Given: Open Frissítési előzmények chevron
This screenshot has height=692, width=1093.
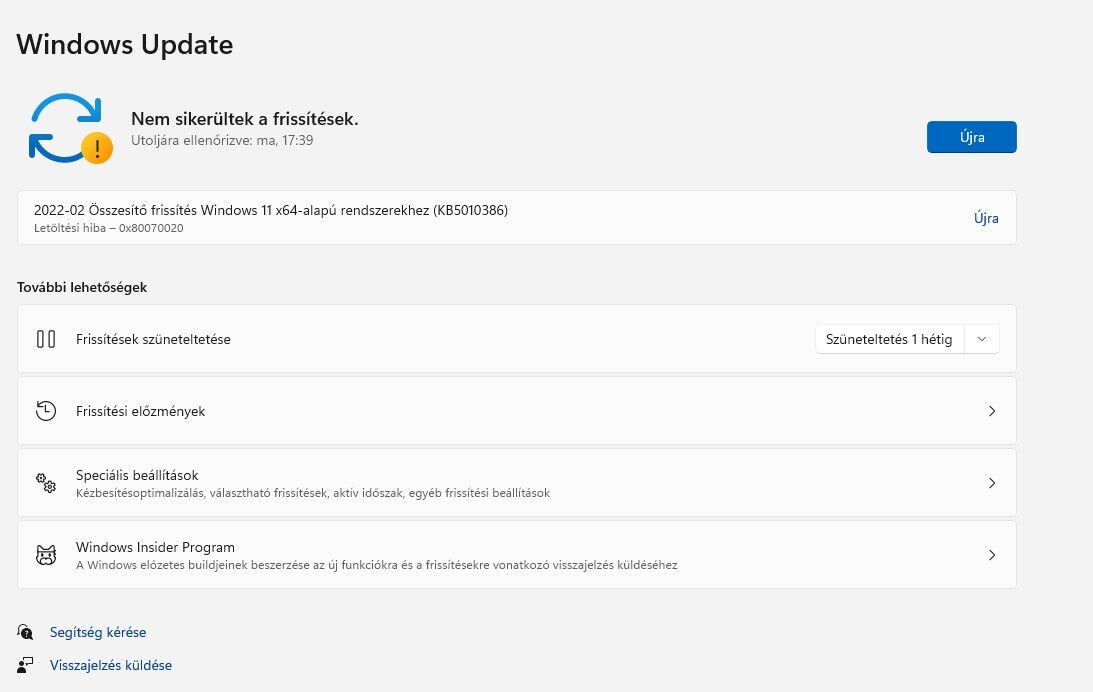Looking at the screenshot, I should click(x=991, y=411).
